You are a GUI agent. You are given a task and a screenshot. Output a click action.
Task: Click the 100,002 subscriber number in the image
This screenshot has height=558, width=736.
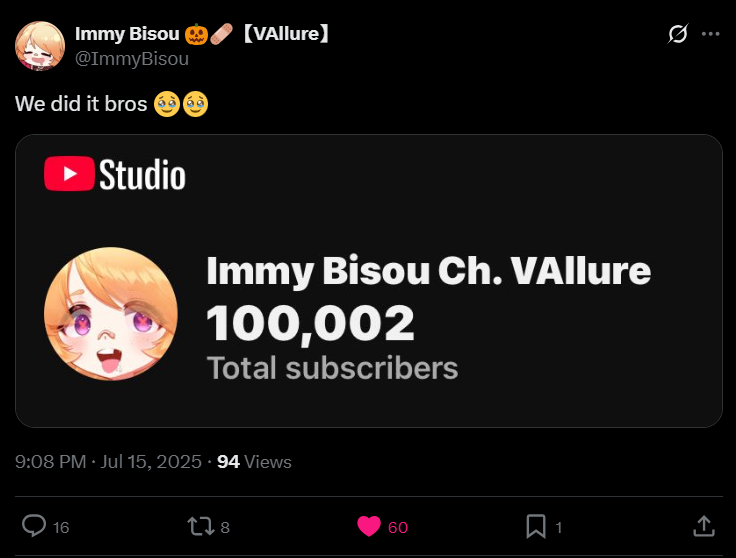310,323
